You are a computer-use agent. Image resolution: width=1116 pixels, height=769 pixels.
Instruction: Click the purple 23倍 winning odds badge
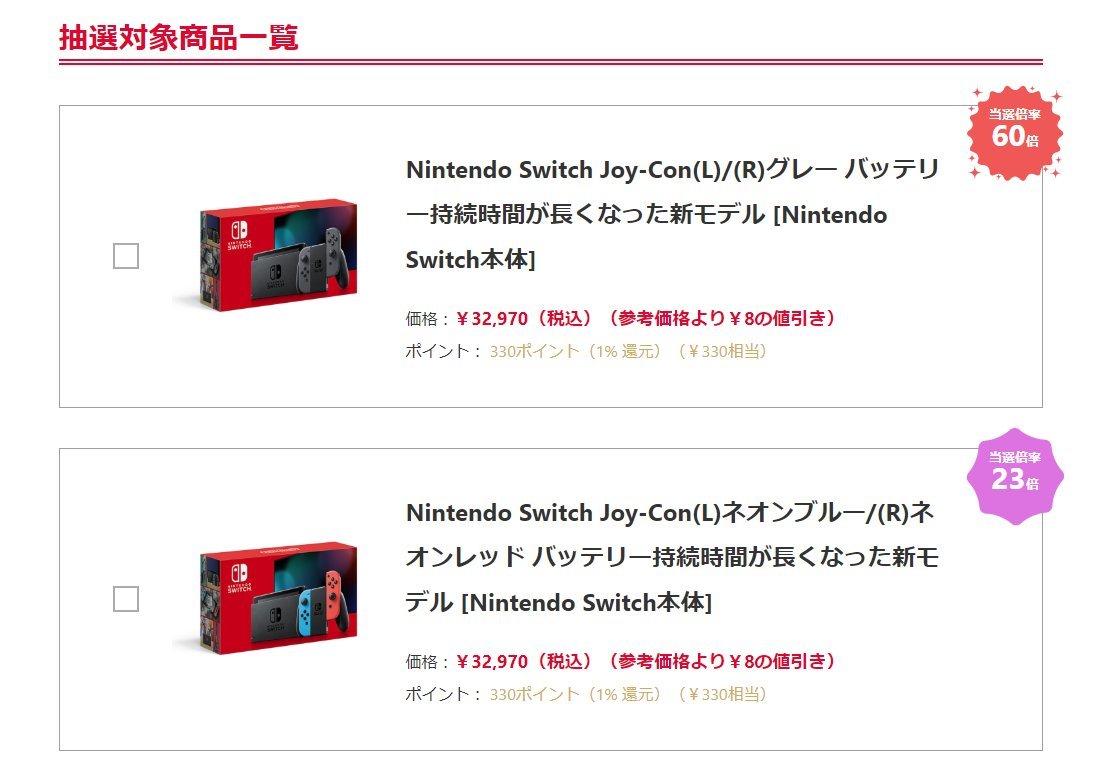coord(1014,476)
